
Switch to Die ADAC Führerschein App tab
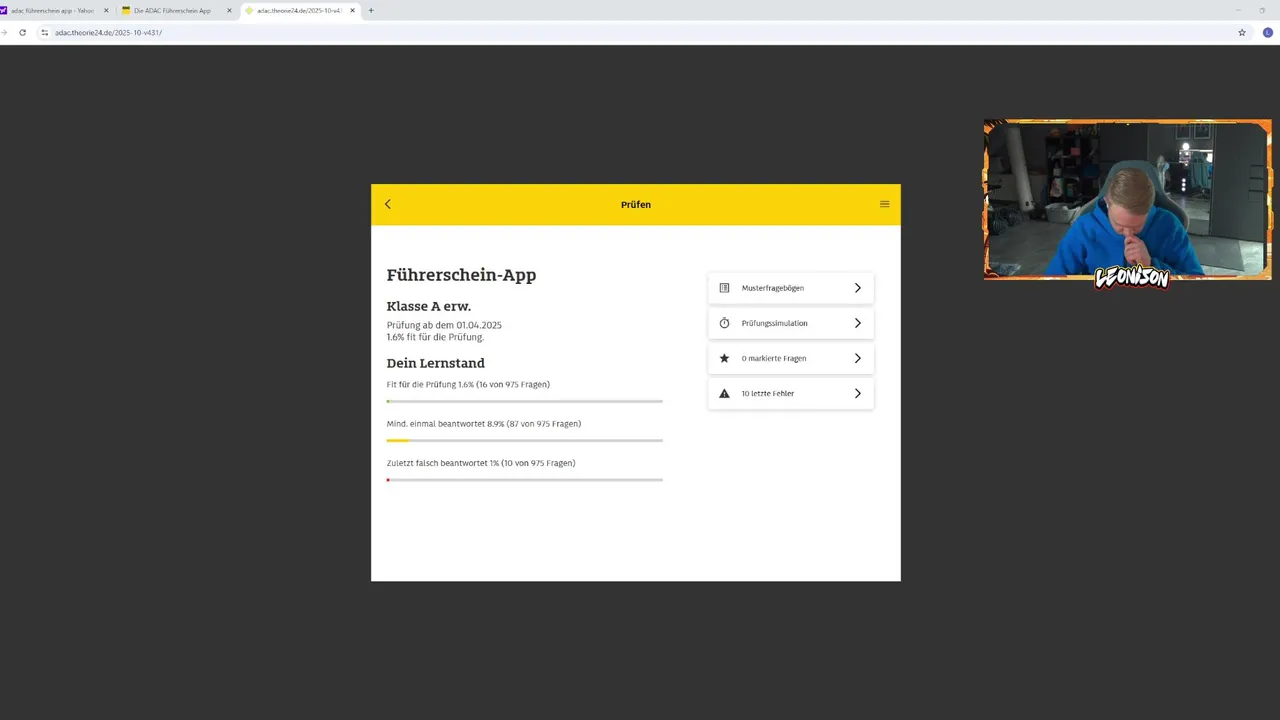point(172,10)
